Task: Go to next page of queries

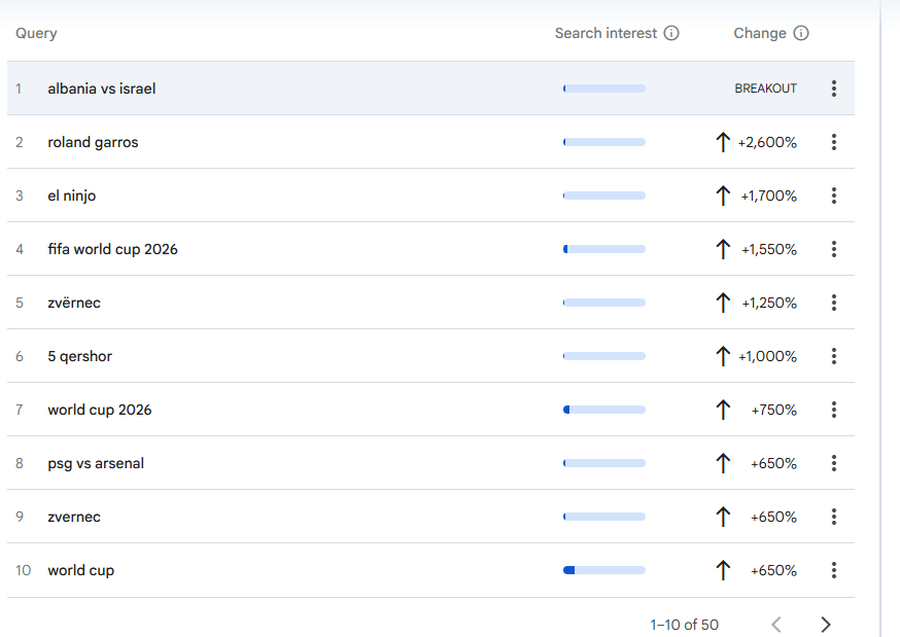Action: [x=825, y=624]
